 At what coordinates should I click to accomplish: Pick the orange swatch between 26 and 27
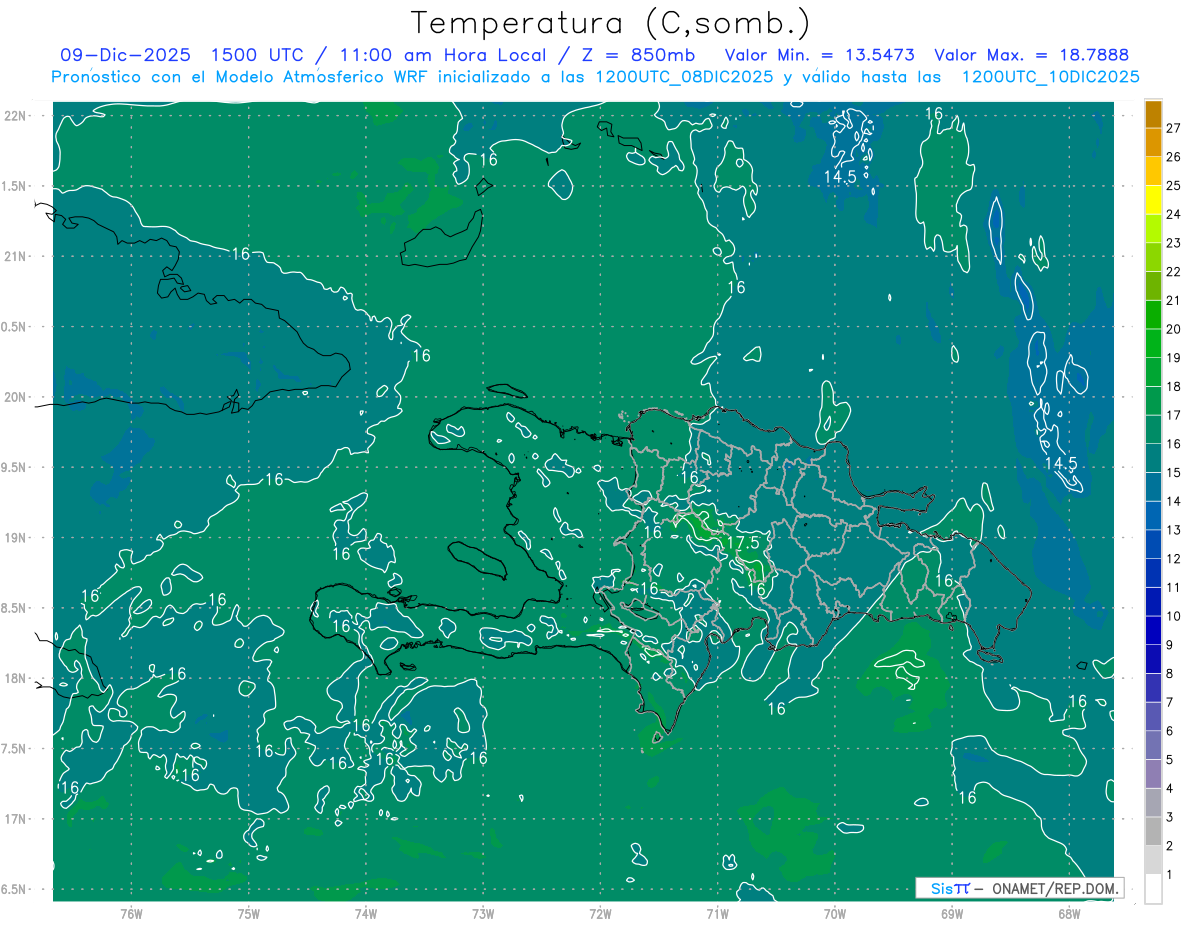point(1153,142)
